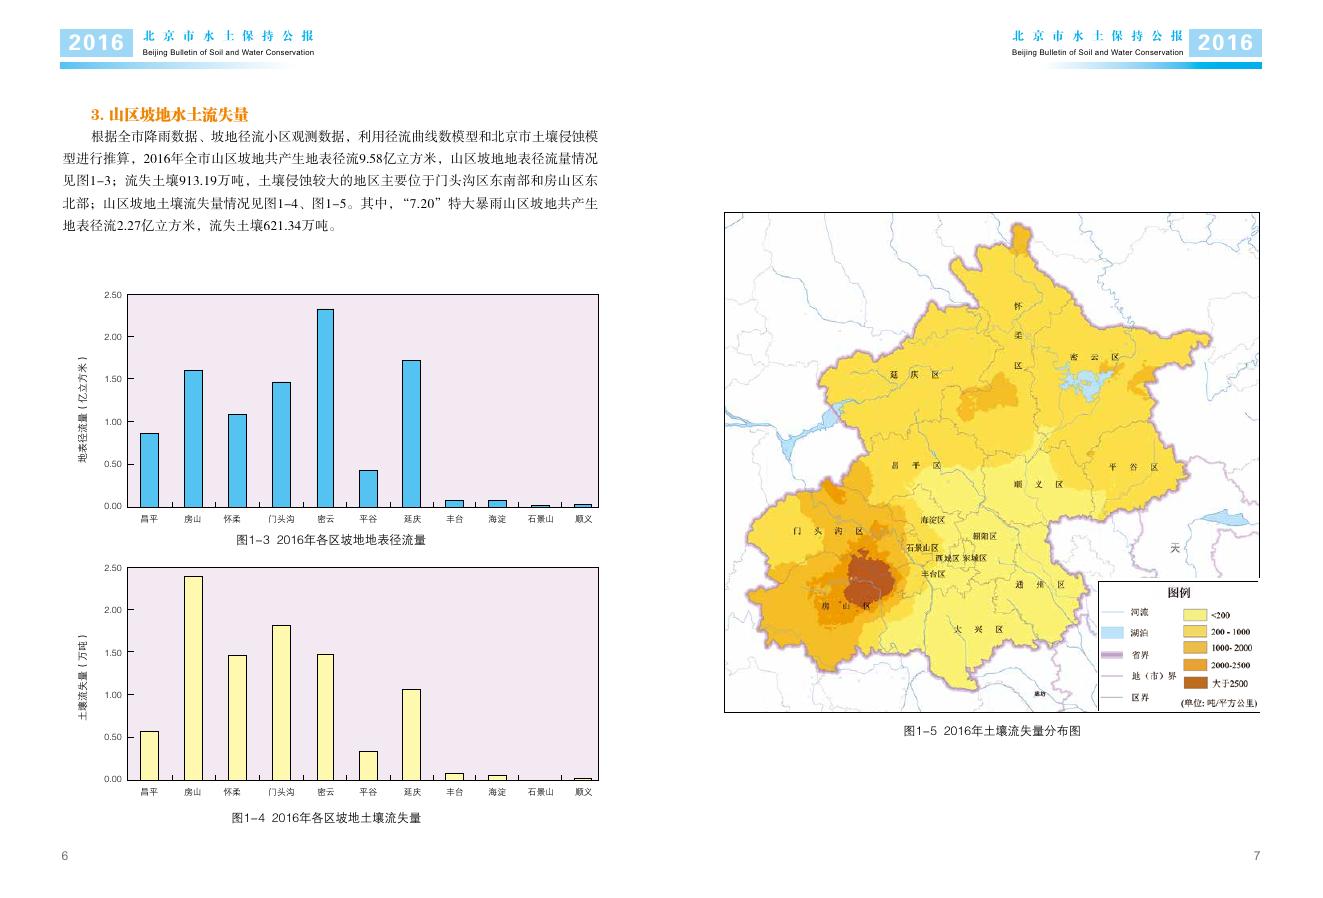This screenshot has height=898, width=1323.
Task: Click the dark brown 大于2500 legend swatch
Action: 1195,683
